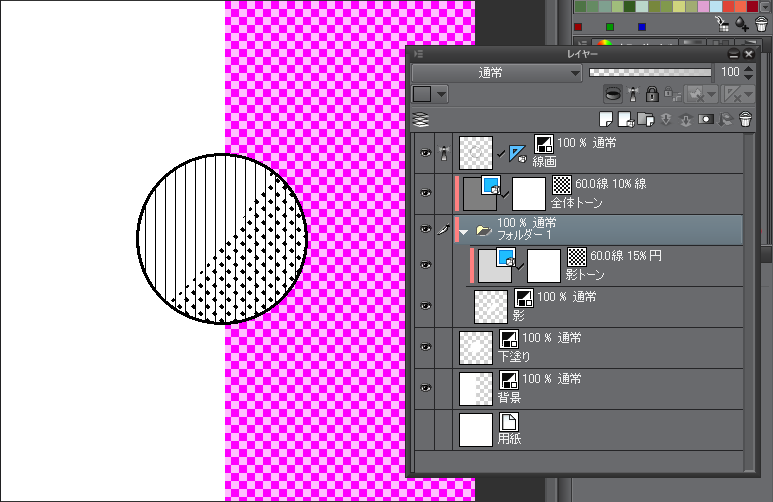The width and height of the screenshot is (773, 502).
Task: Create a new raster layer
Action: tap(606, 120)
